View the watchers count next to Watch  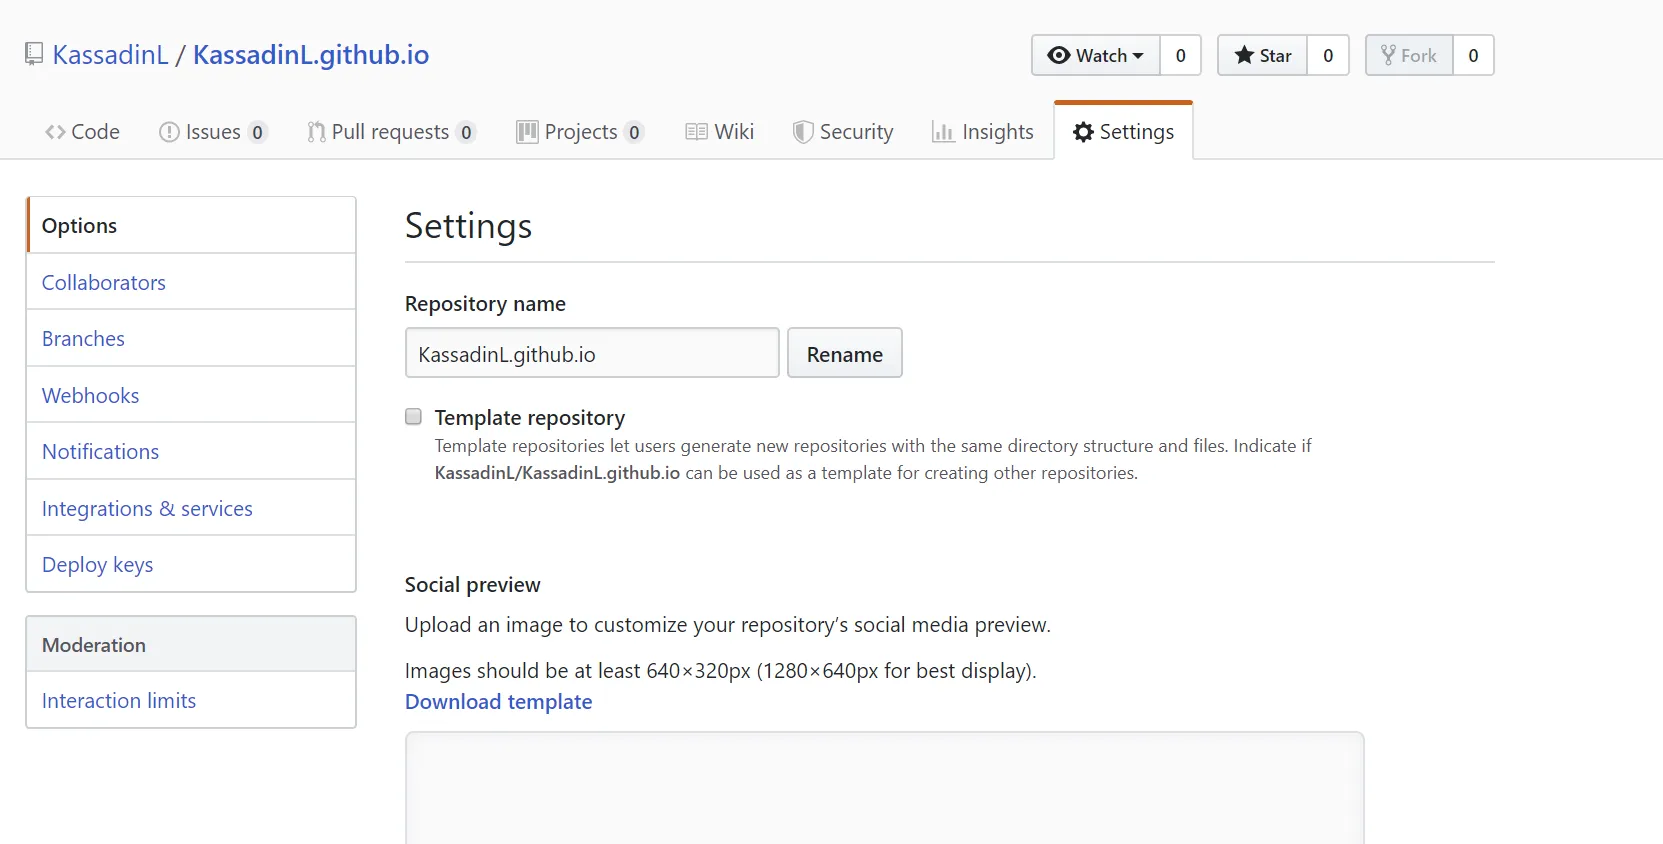point(1181,56)
